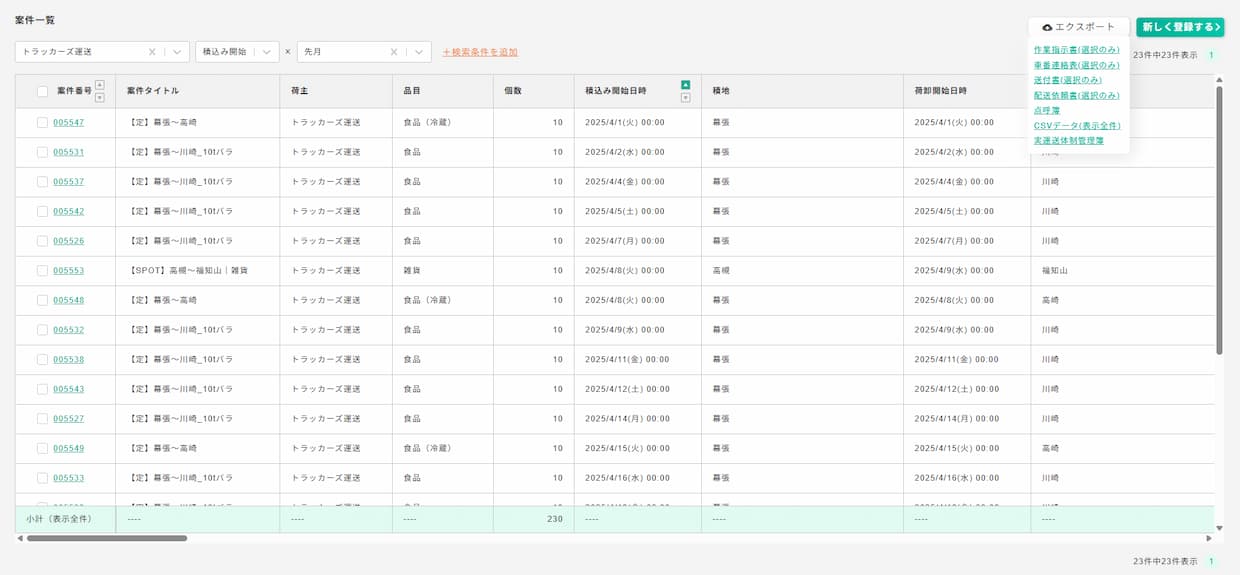Select 実運送体制管理簿 from export menu

pyautogui.click(x=1068, y=141)
